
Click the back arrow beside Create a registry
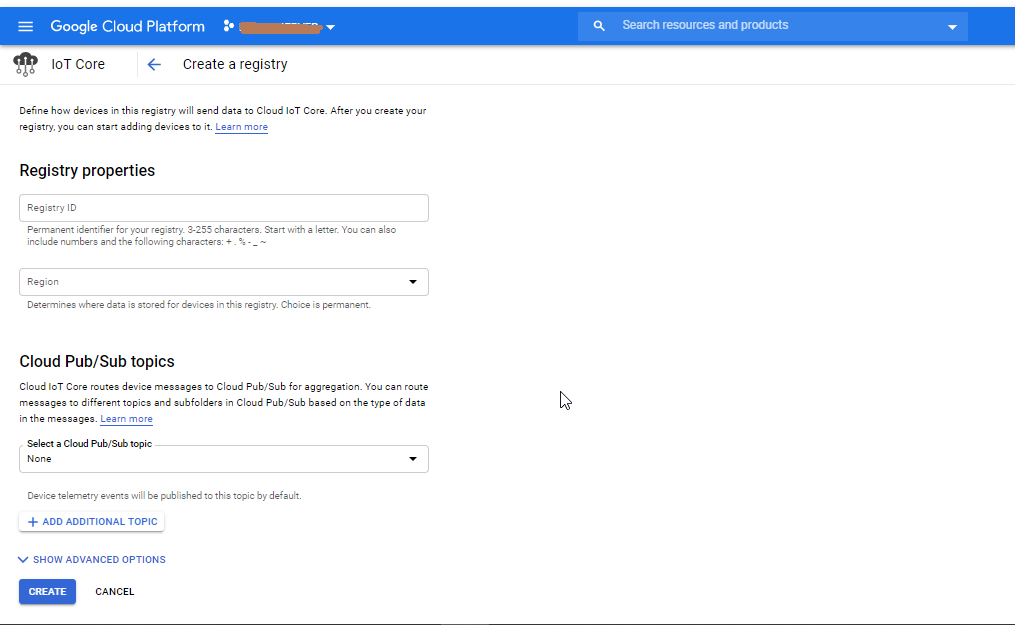[153, 64]
